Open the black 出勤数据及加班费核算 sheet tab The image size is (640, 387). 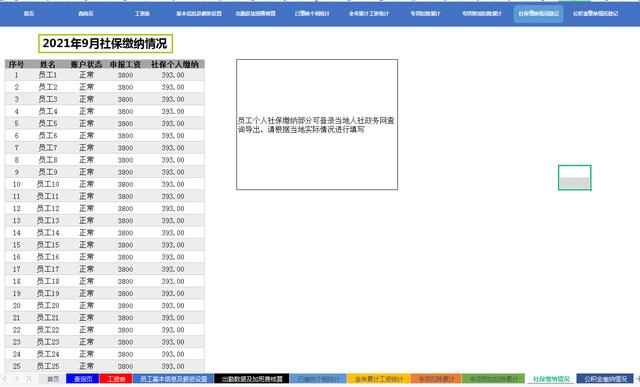pos(252,379)
